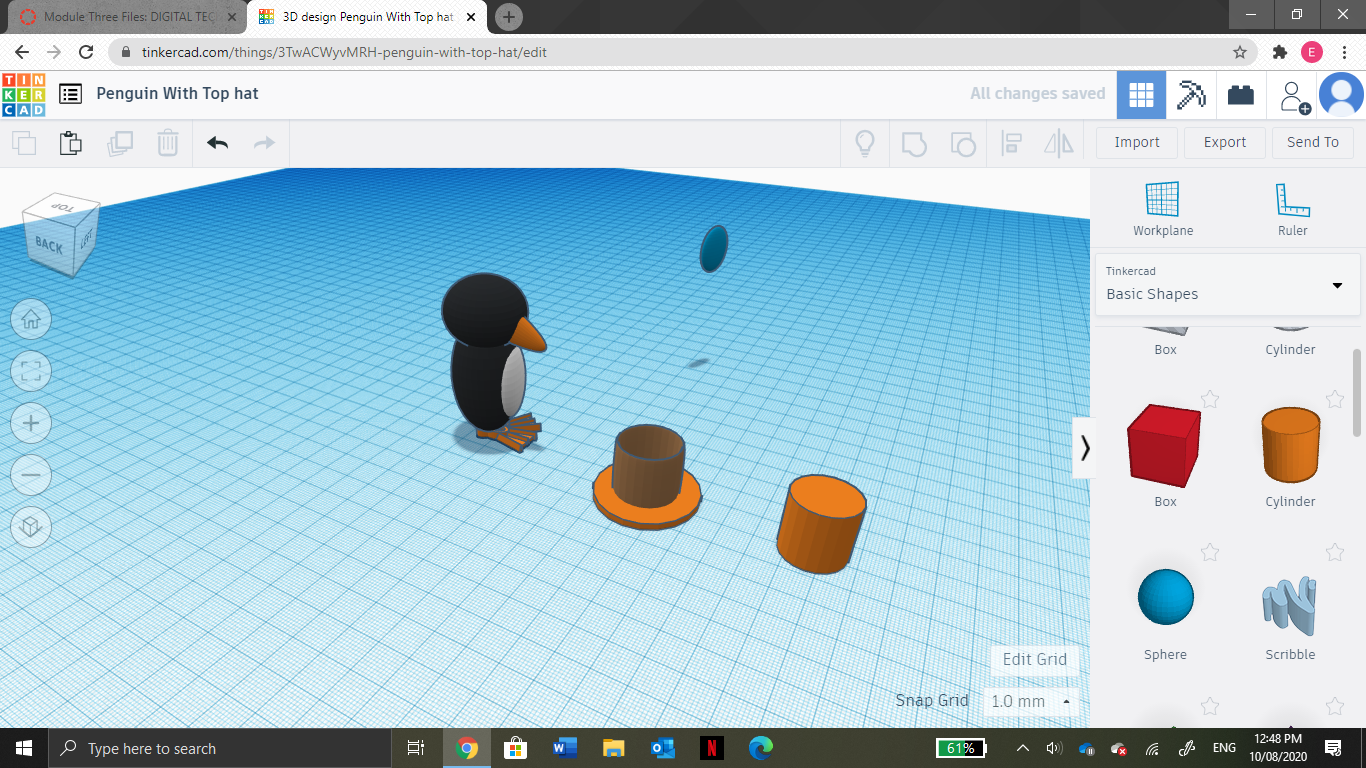
Task: Click the Paste tool icon
Action: (71, 143)
